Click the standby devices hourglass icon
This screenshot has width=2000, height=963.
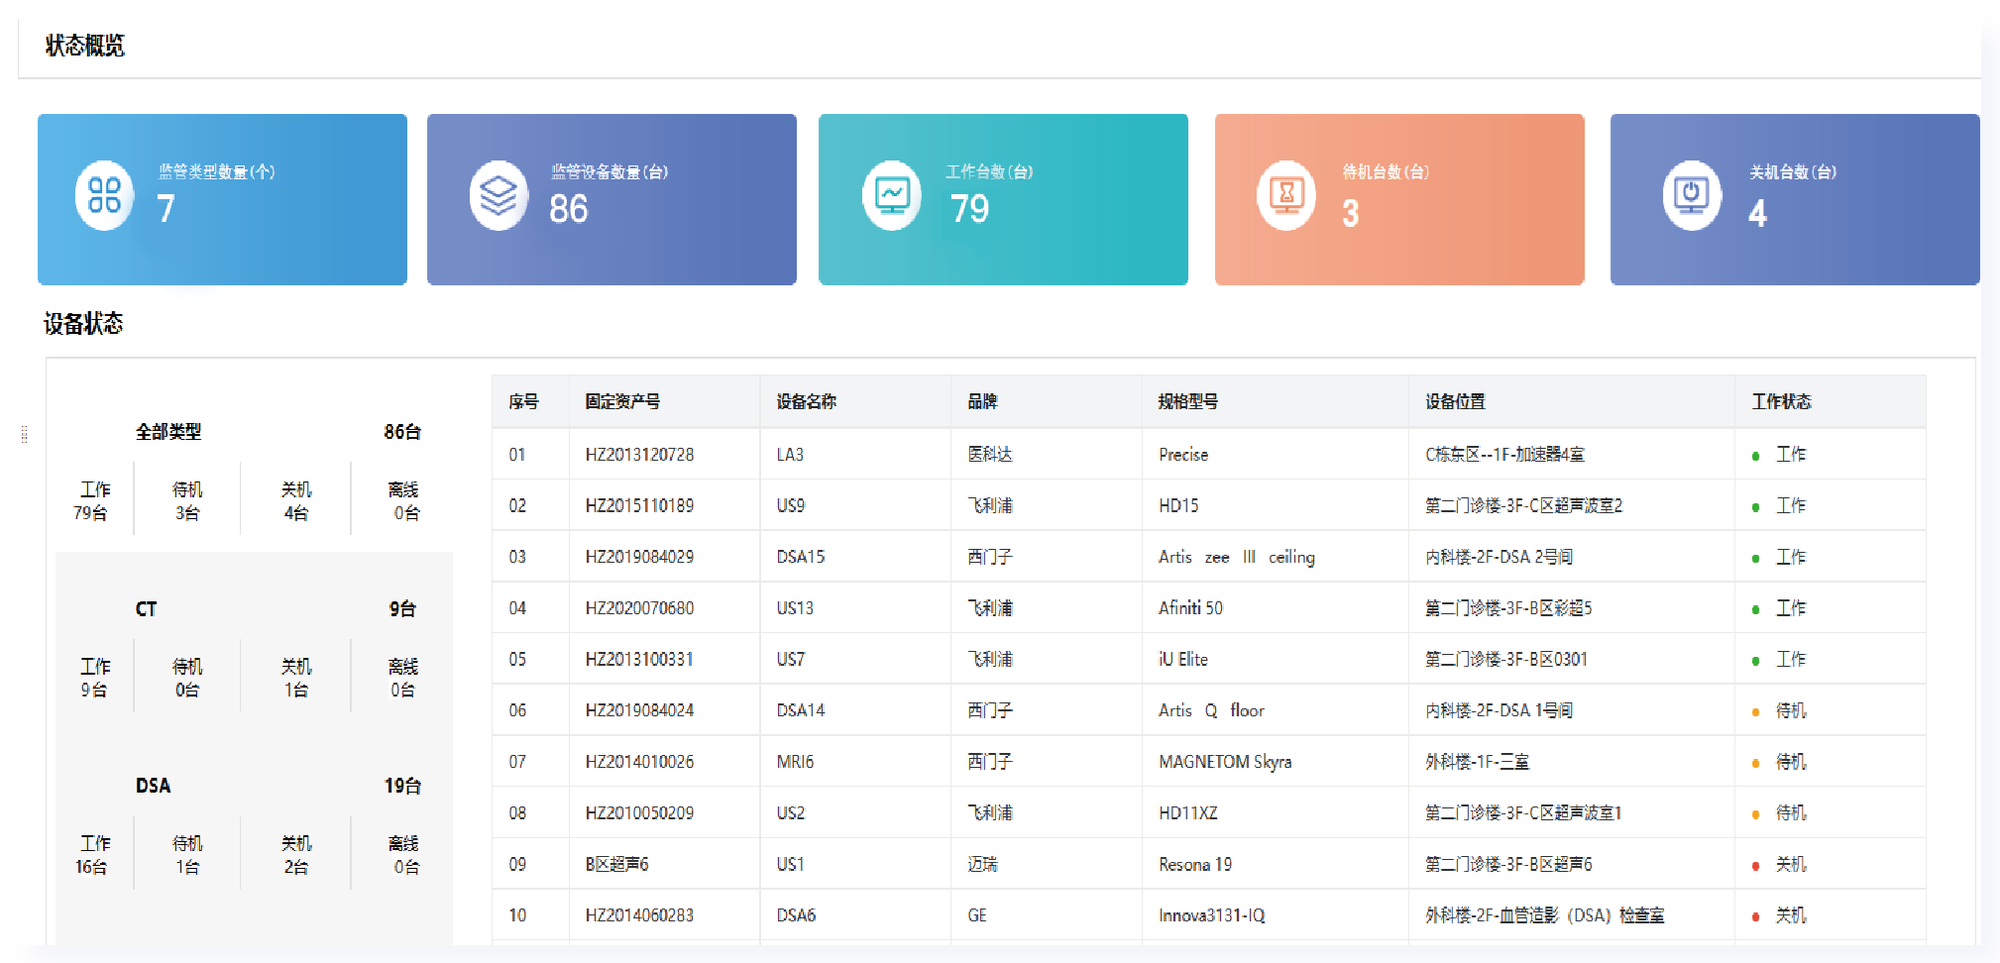pyautogui.click(x=1286, y=196)
